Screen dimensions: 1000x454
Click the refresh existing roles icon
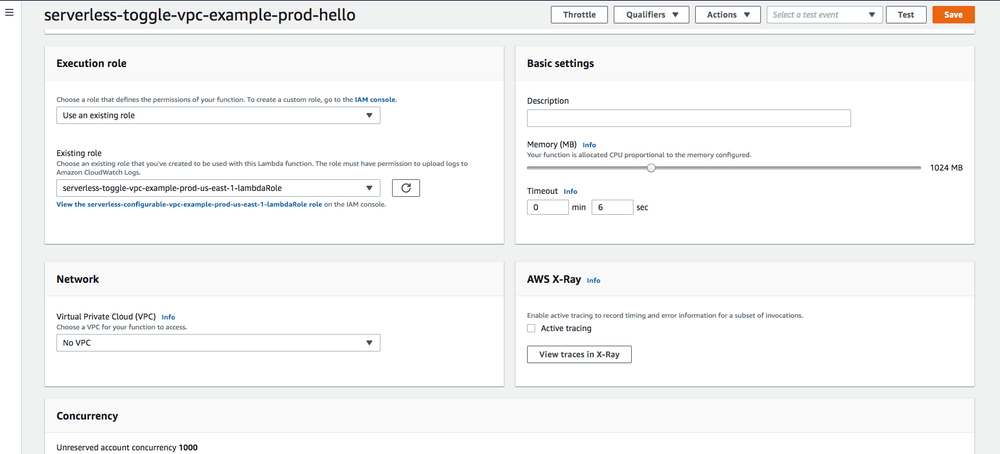[x=405, y=188]
